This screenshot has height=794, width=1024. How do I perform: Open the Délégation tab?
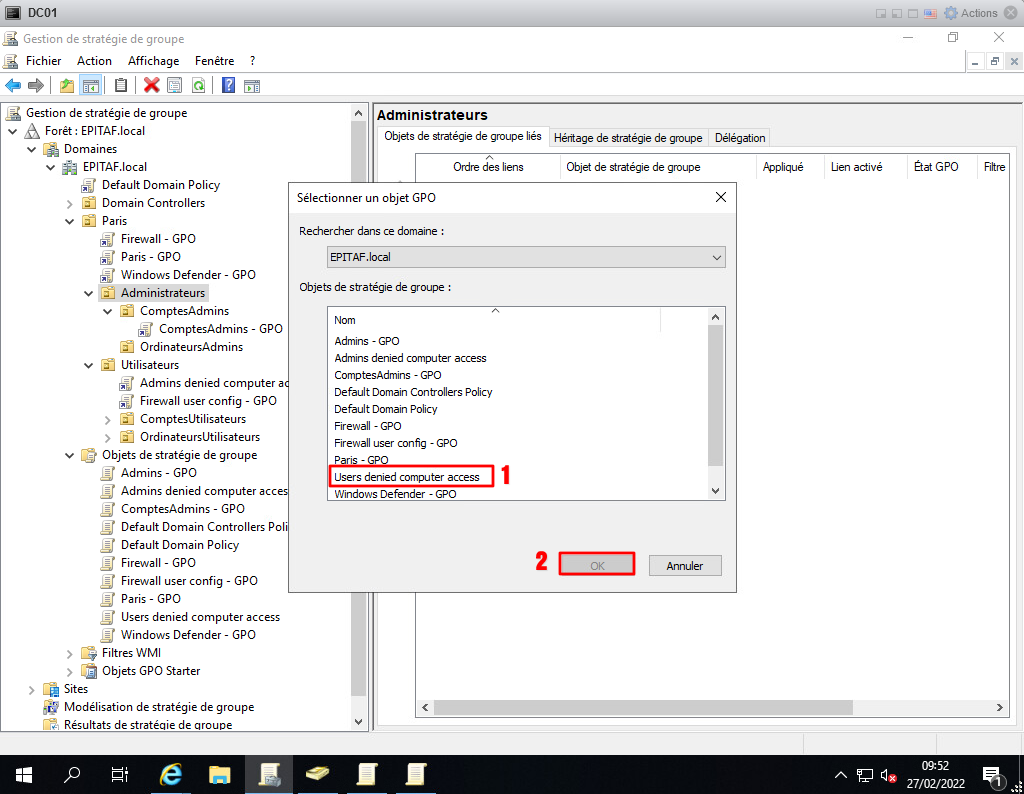tap(740, 138)
